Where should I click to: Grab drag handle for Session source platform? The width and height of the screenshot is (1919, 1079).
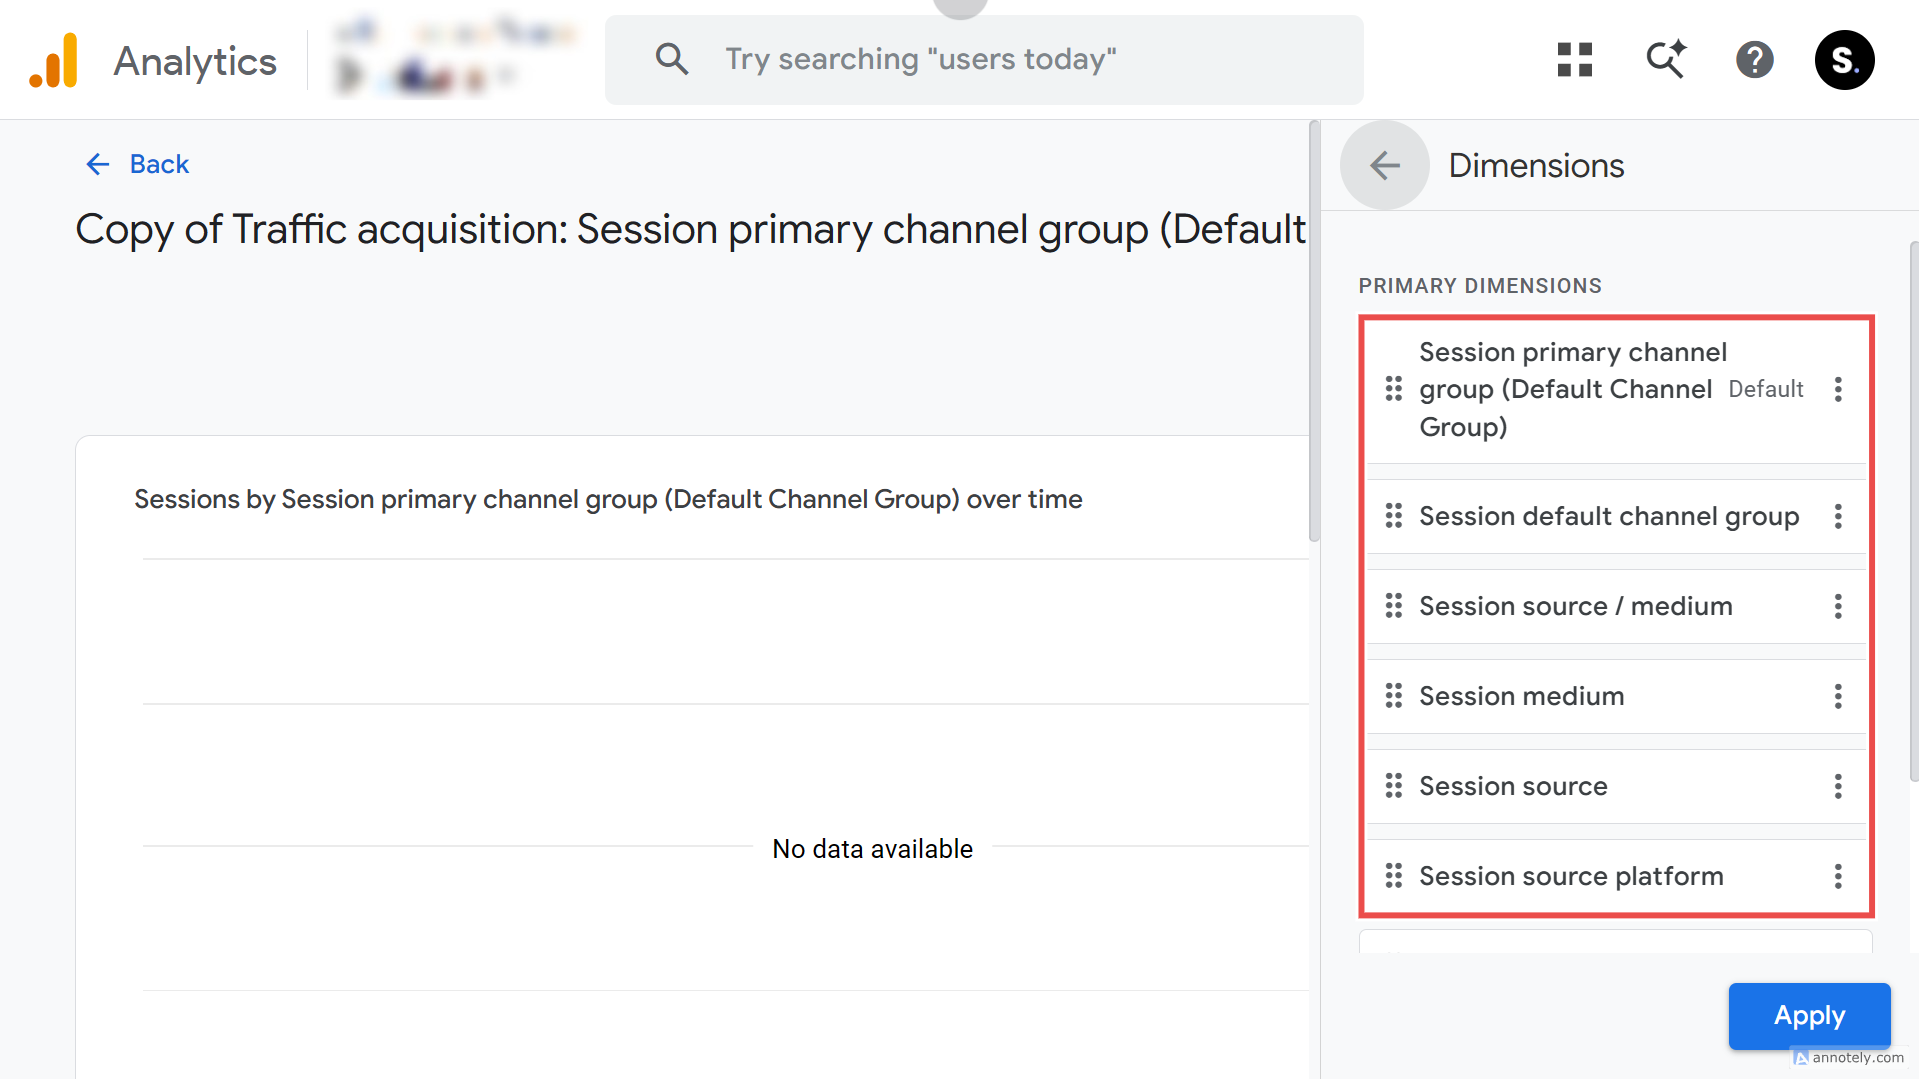pyautogui.click(x=1393, y=876)
